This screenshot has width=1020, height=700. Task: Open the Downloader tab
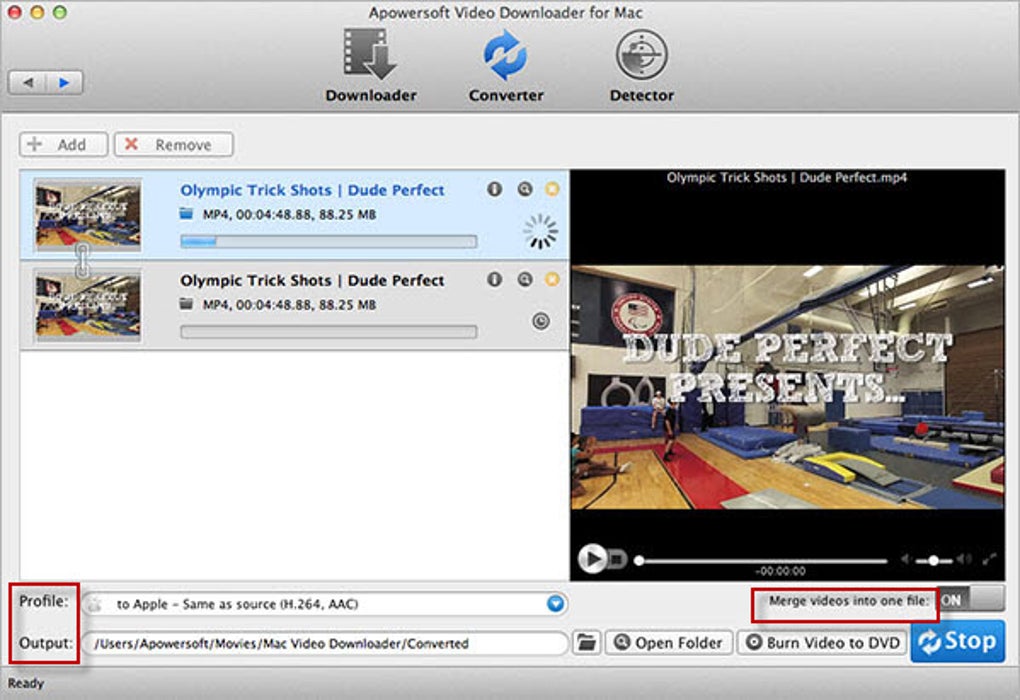tap(371, 65)
